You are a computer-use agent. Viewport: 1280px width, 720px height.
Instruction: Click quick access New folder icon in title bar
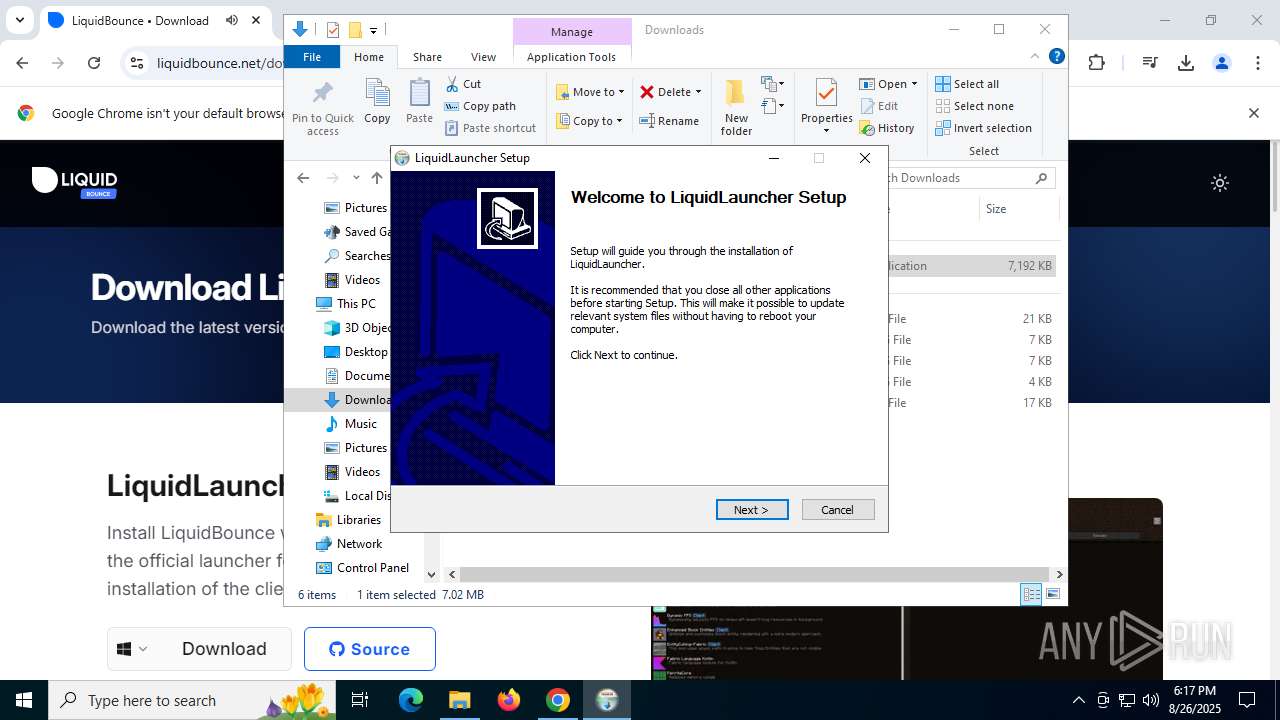coord(354,30)
